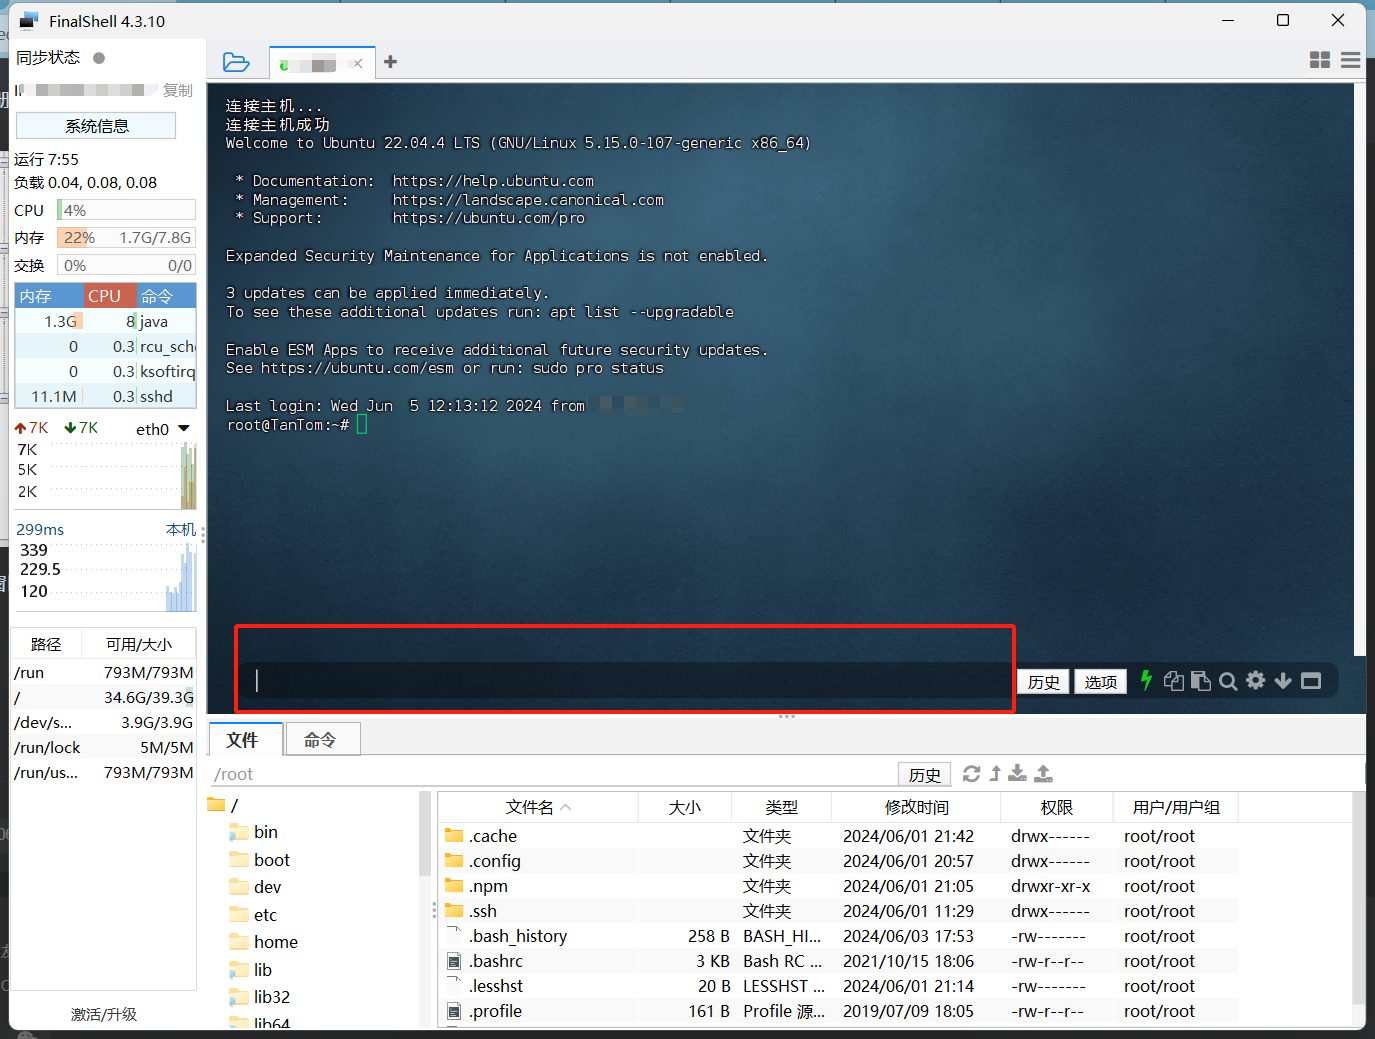Upload a file icon
This screenshot has width=1375, height=1039.
tap(1043, 773)
